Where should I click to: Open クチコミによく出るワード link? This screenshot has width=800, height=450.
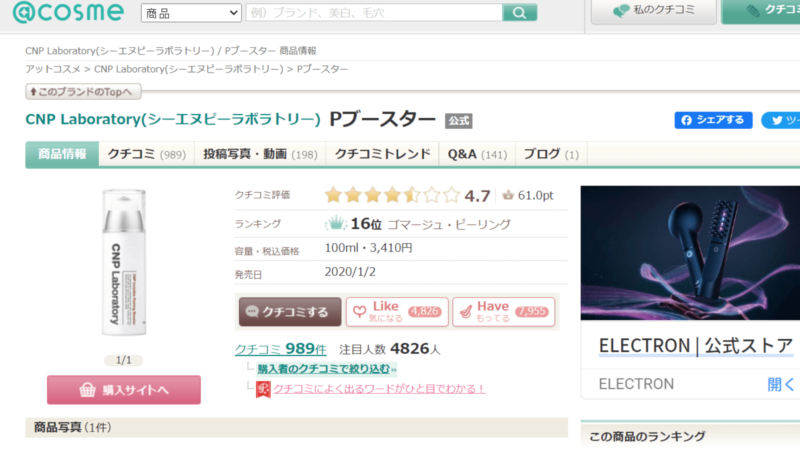[x=379, y=389]
